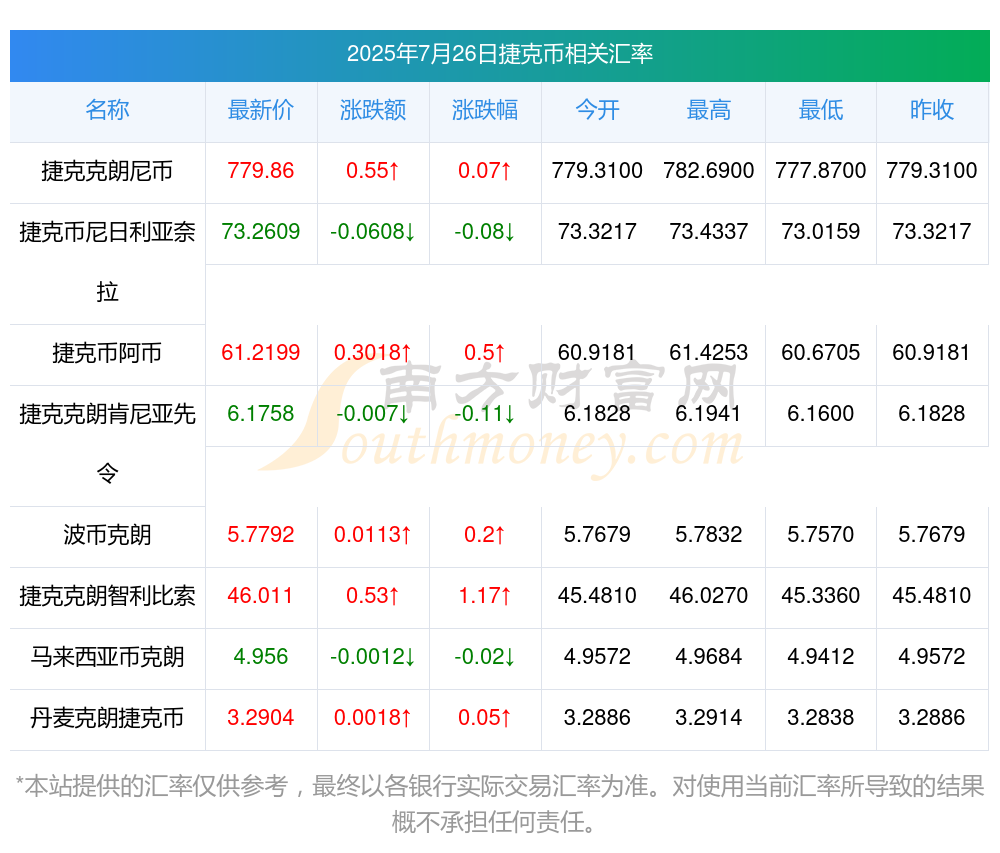This screenshot has width=1000, height=853.
Task: Select the 最低 column header
Action: tap(821, 110)
